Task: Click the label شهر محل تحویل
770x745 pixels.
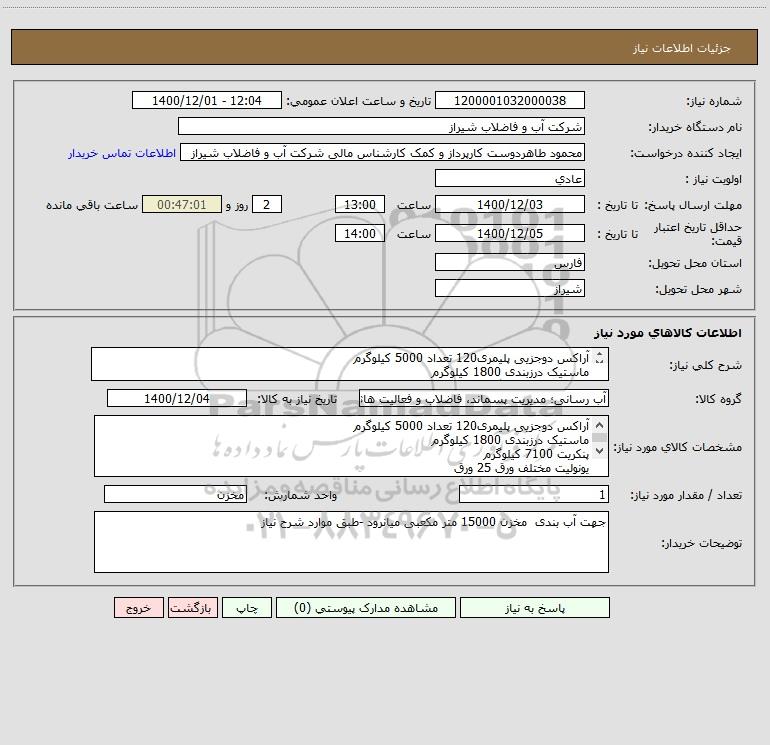Action: pos(699,289)
